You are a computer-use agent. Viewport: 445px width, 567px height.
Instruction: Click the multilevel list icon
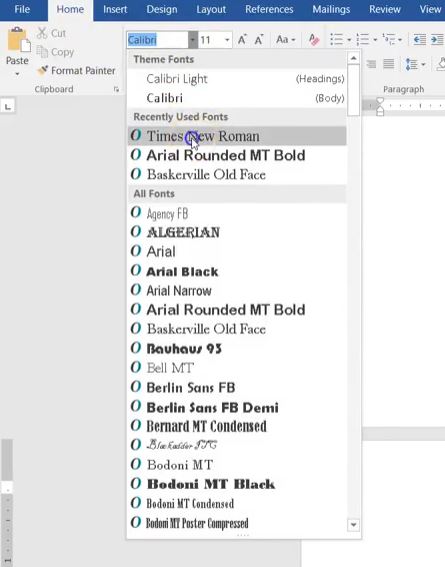click(389, 39)
